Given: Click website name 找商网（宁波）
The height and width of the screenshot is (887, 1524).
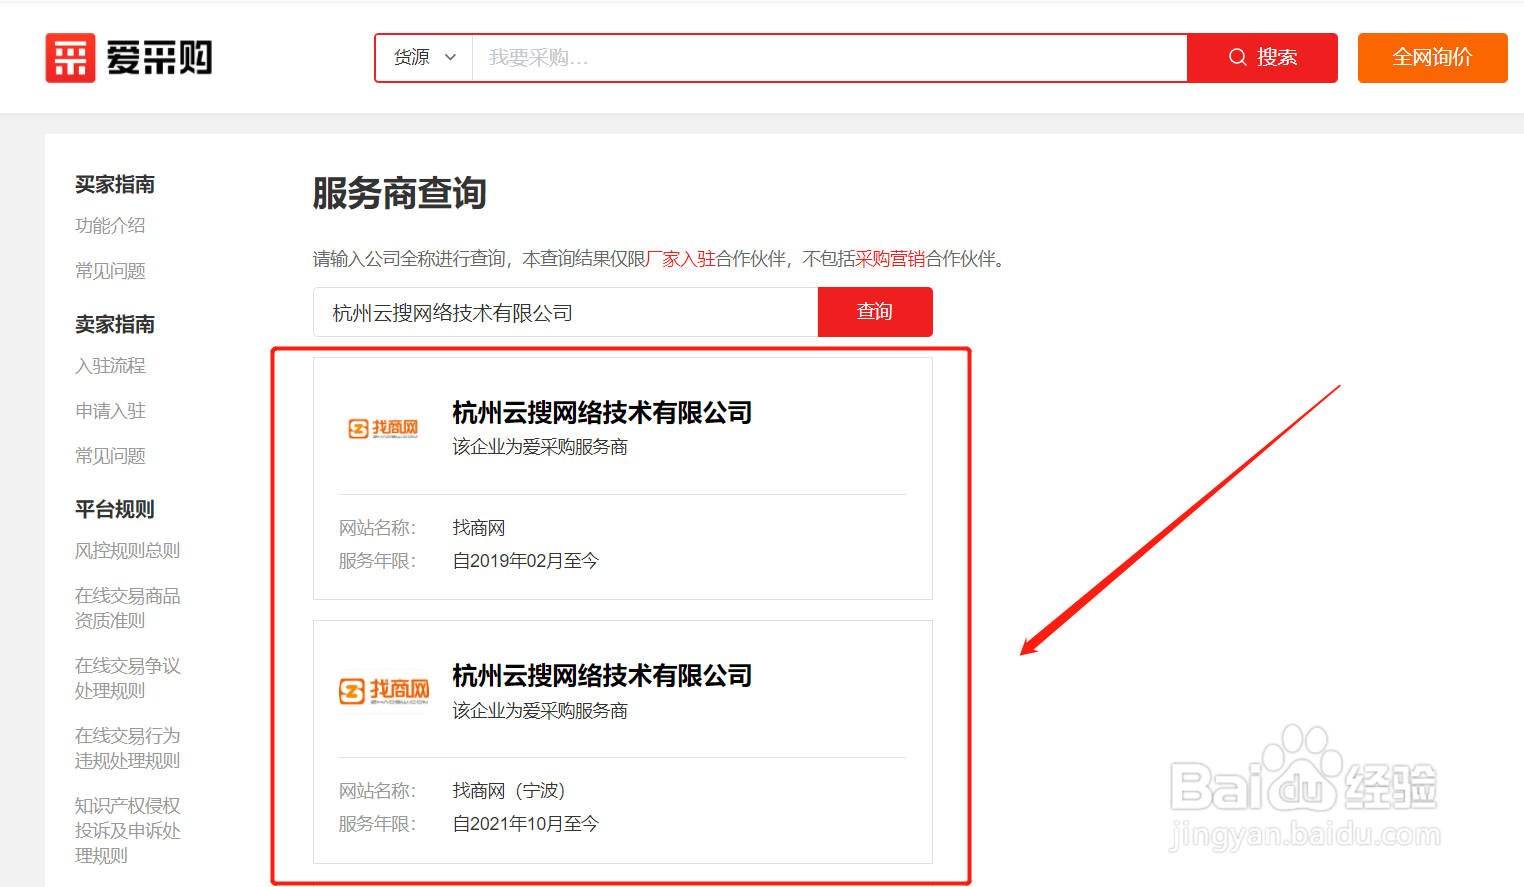Looking at the screenshot, I should [509, 791].
